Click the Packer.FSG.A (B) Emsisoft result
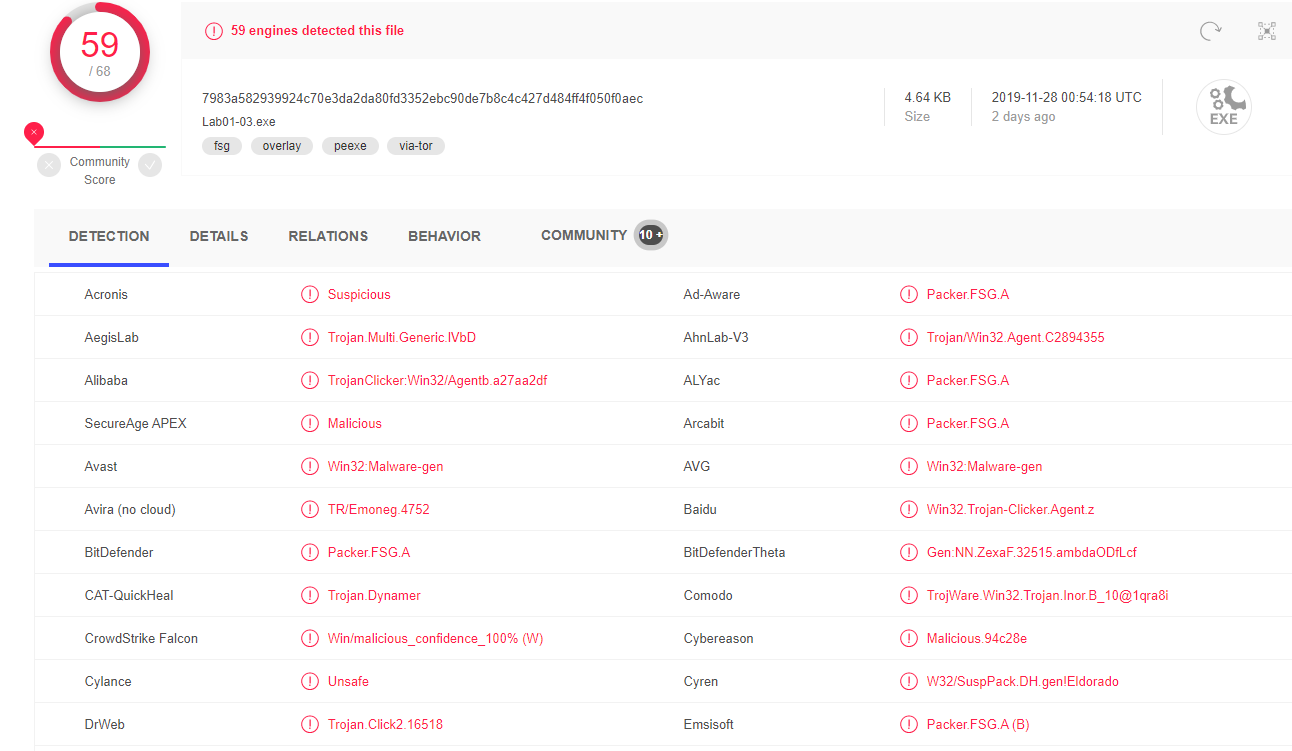 pos(978,724)
